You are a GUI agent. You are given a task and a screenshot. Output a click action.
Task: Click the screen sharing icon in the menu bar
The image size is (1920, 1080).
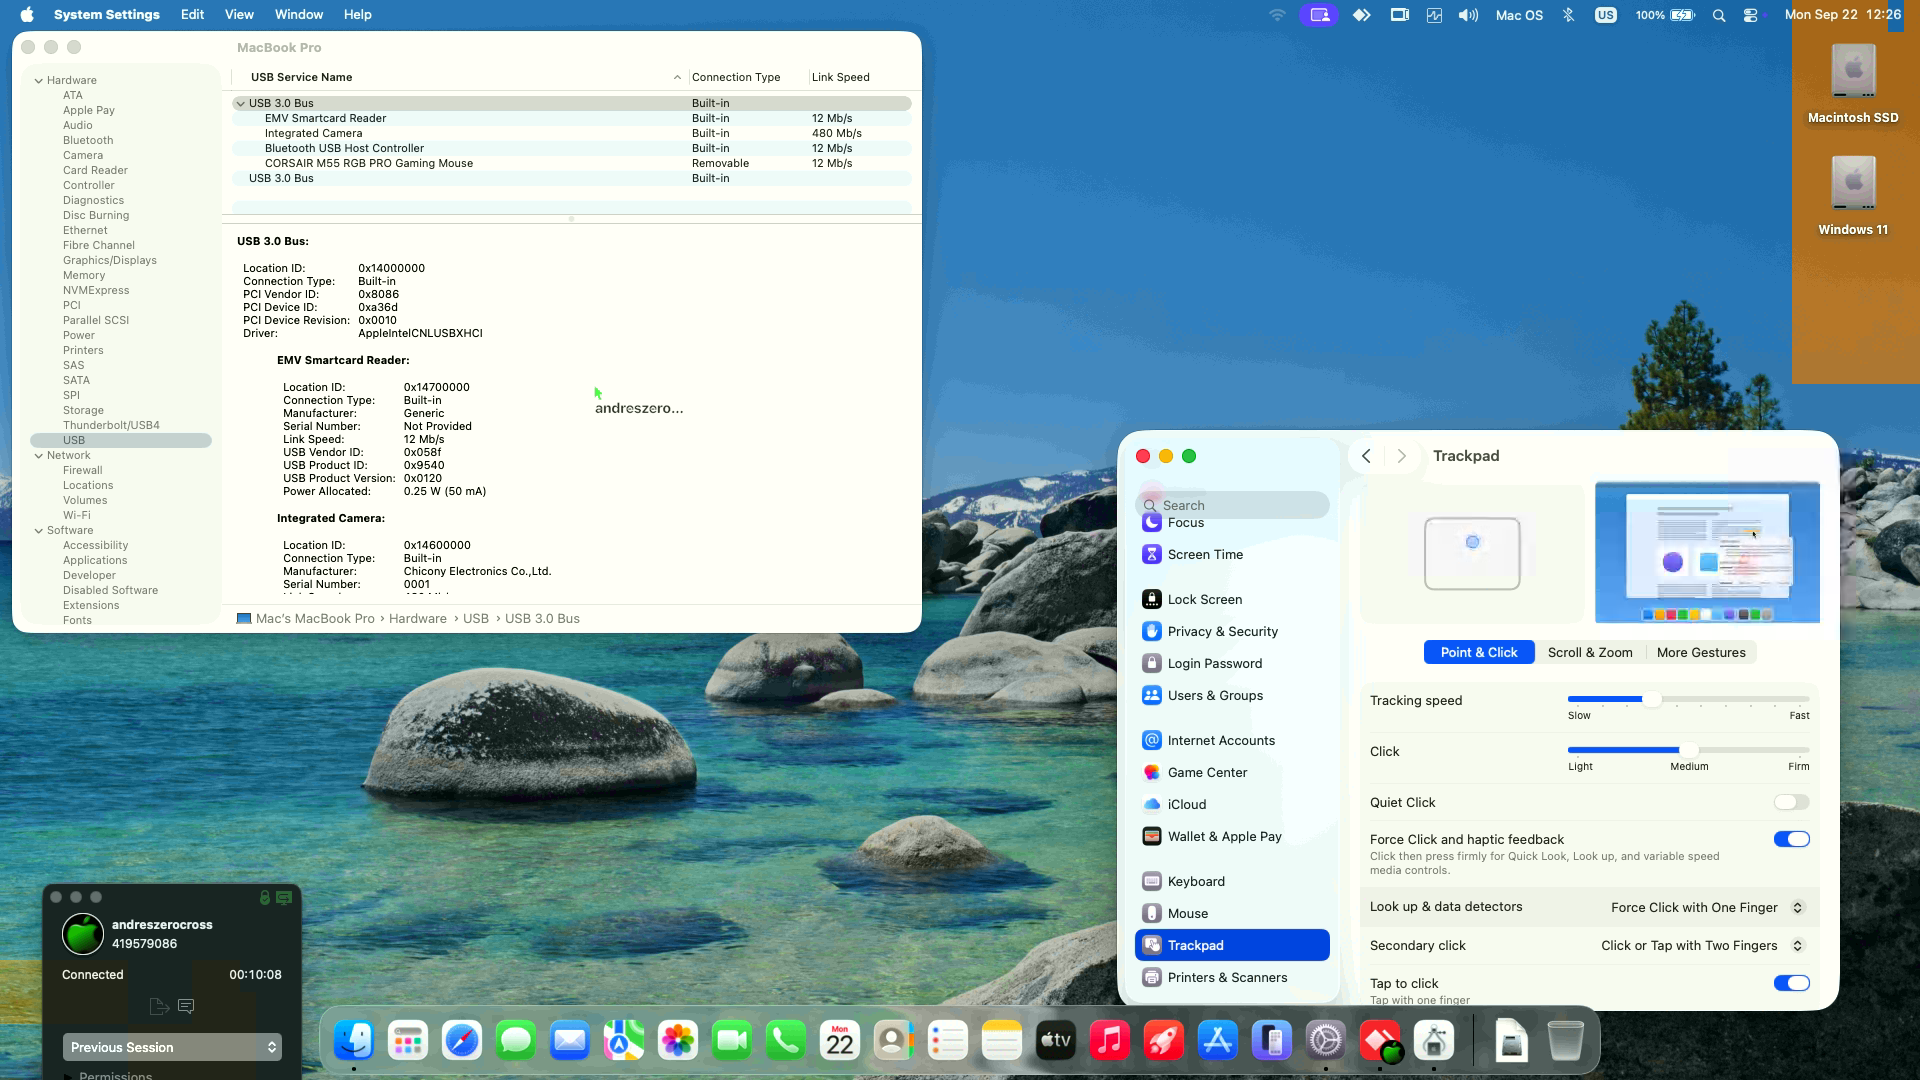coord(1319,15)
